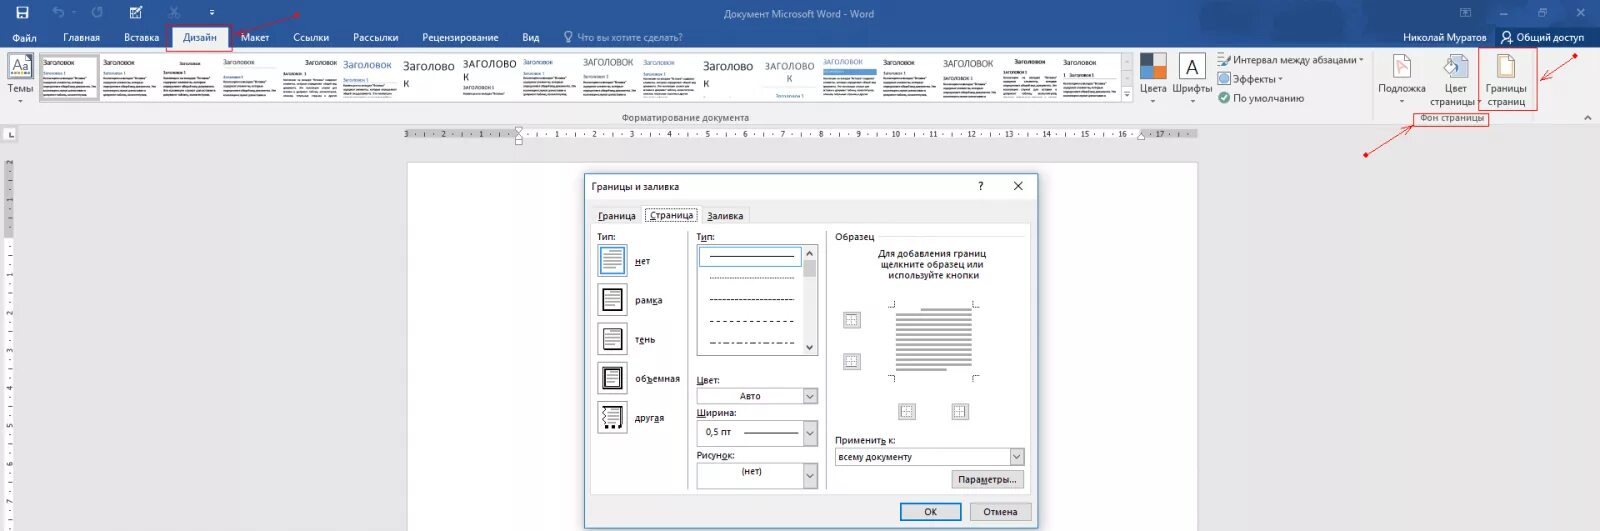The image size is (1600, 531).
Task: Collapse the ribbon with the chevron
Action: coord(1588,118)
